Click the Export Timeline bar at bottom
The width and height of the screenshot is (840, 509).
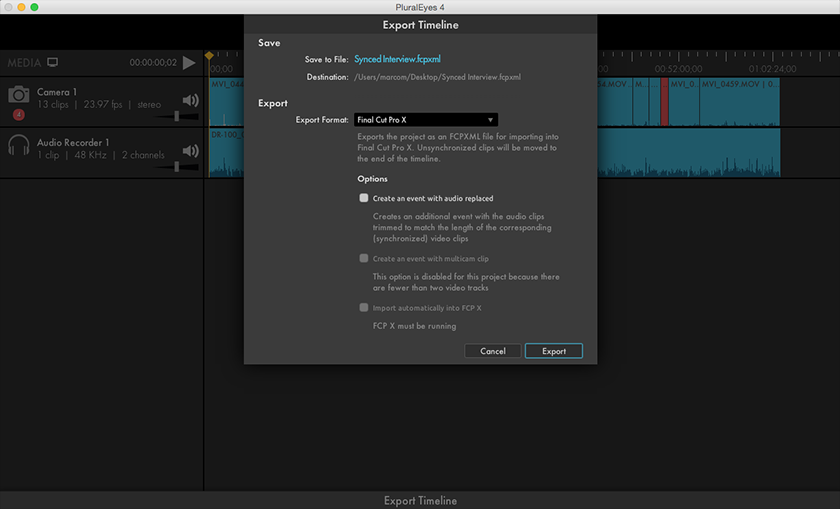coord(420,500)
